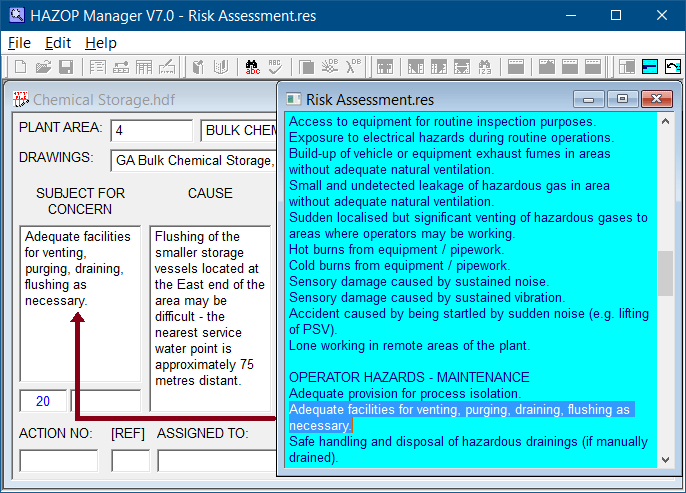Click the text lines document toolbar icon
Viewport: 686px width, 493px height.
coord(98,67)
